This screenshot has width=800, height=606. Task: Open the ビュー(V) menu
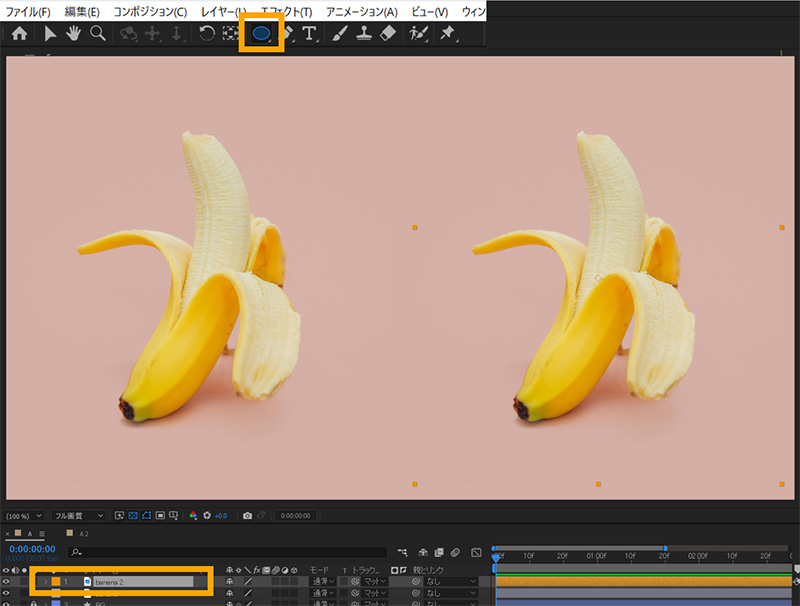tap(430, 11)
